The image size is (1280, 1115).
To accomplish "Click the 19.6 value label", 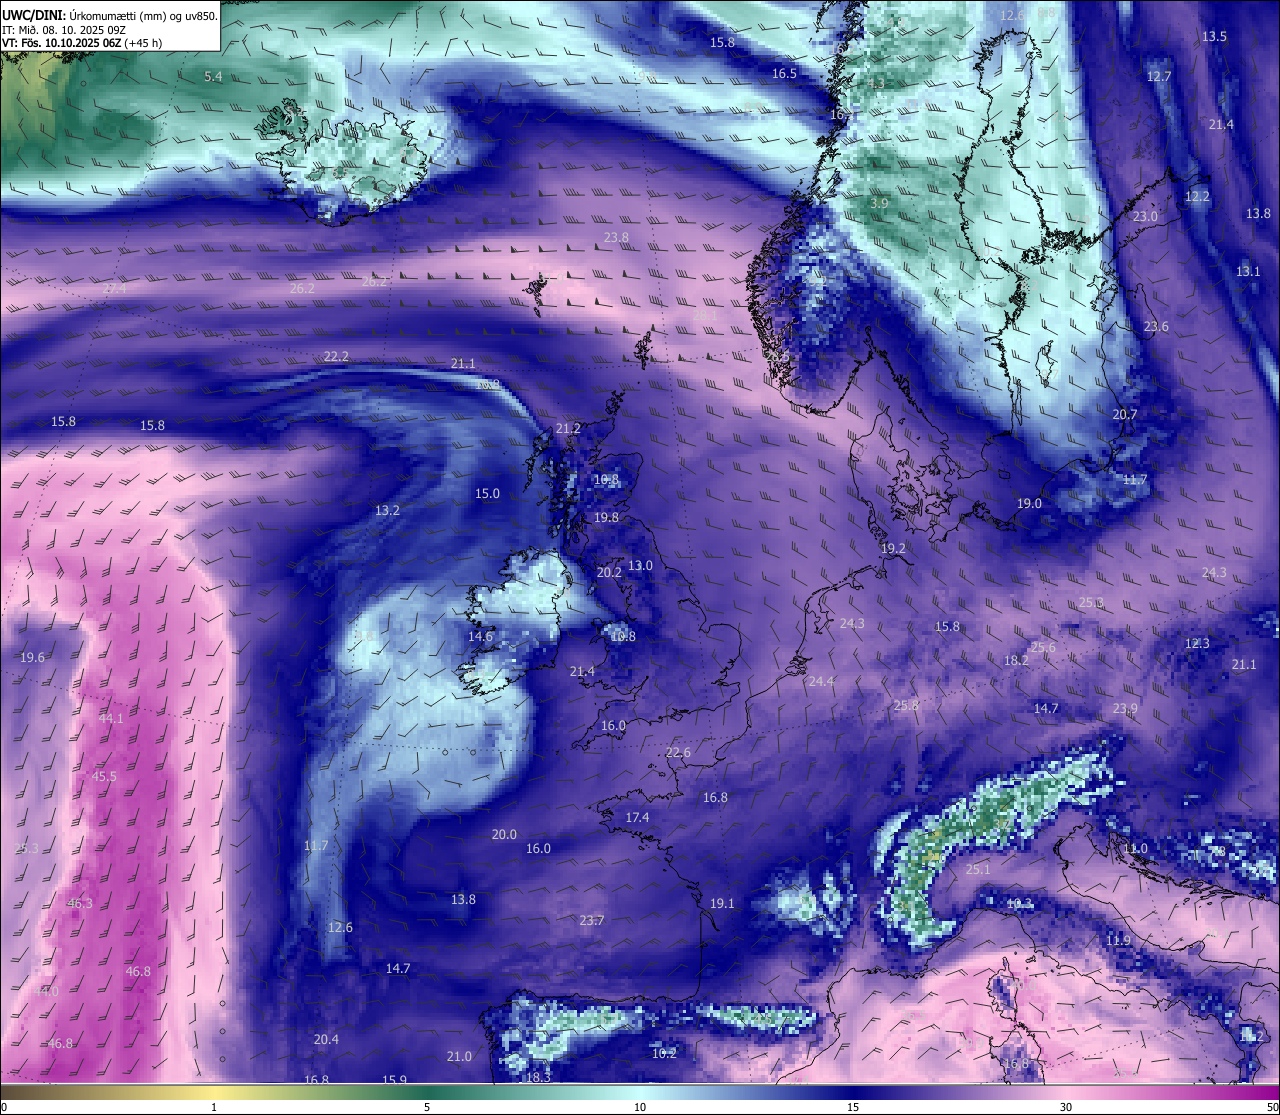I will pyautogui.click(x=32, y=657).
